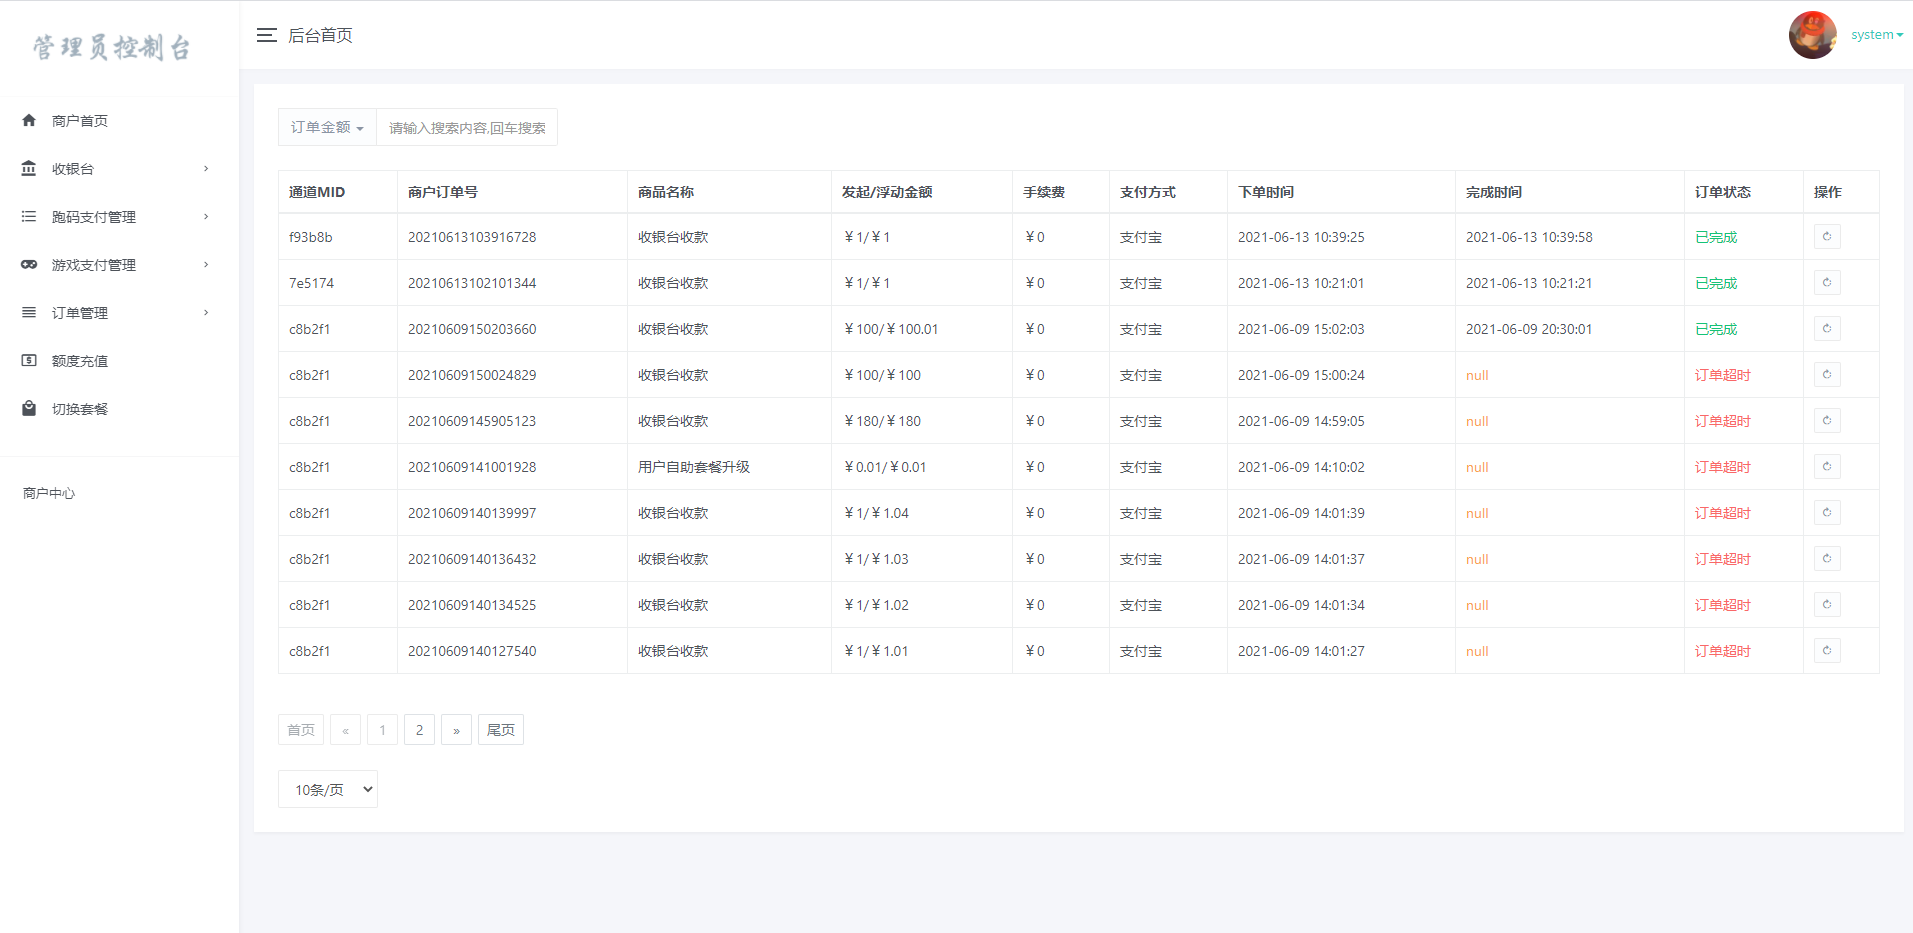This screenshot has width=1913, height=933.
Task: Go to page 1
Action: (x=382, y=729)
